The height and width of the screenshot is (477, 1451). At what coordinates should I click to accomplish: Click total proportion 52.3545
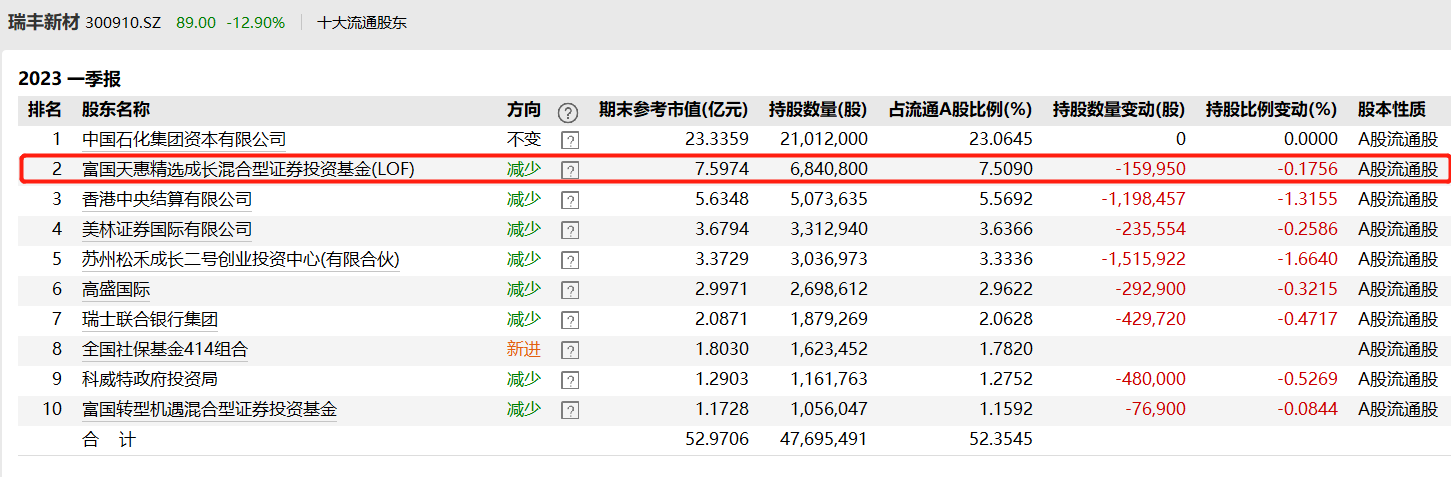point(1000,439)
